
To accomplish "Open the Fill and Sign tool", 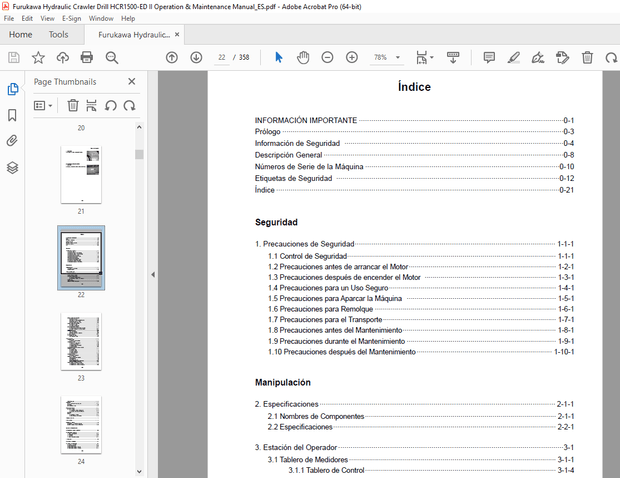I will 538,58.
